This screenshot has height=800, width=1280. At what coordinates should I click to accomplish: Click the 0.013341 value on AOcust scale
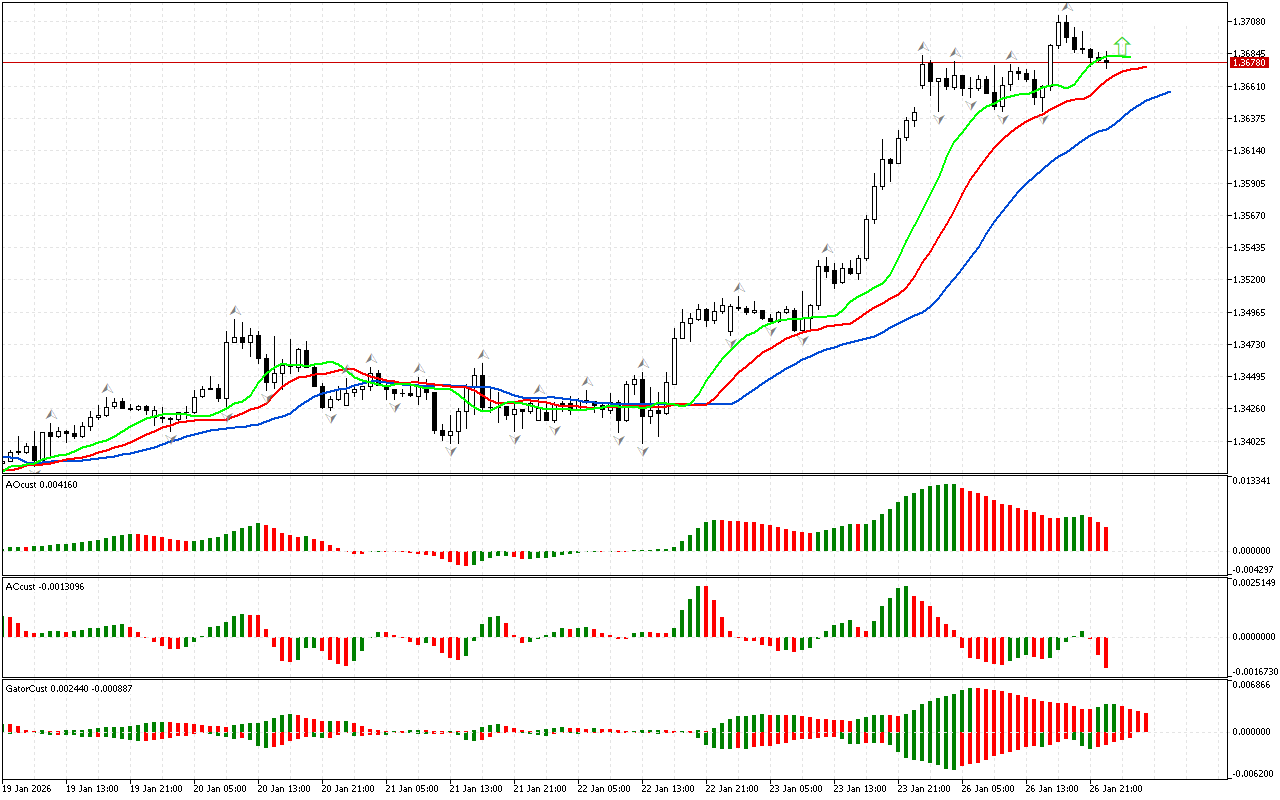[x=1251, y=481]
